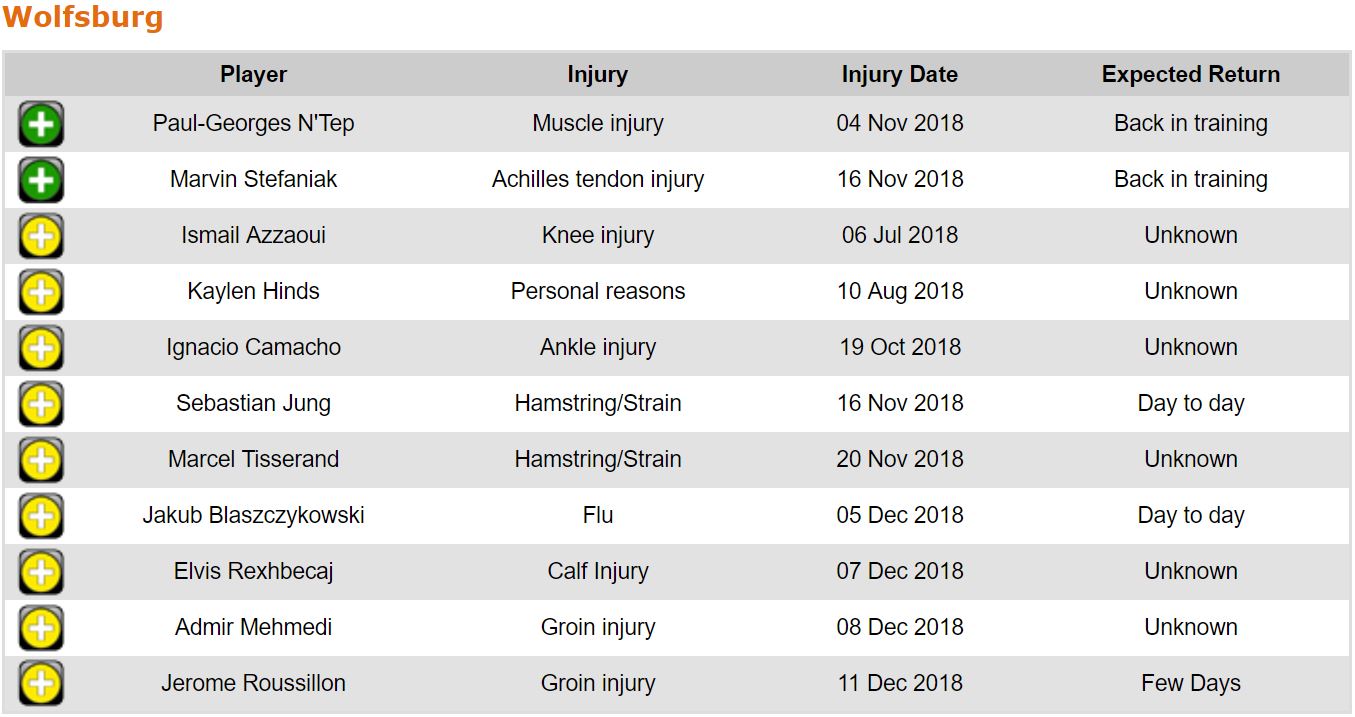
Task: Select player name Jakub Blaszczykowski
Action: pos(253,516)
